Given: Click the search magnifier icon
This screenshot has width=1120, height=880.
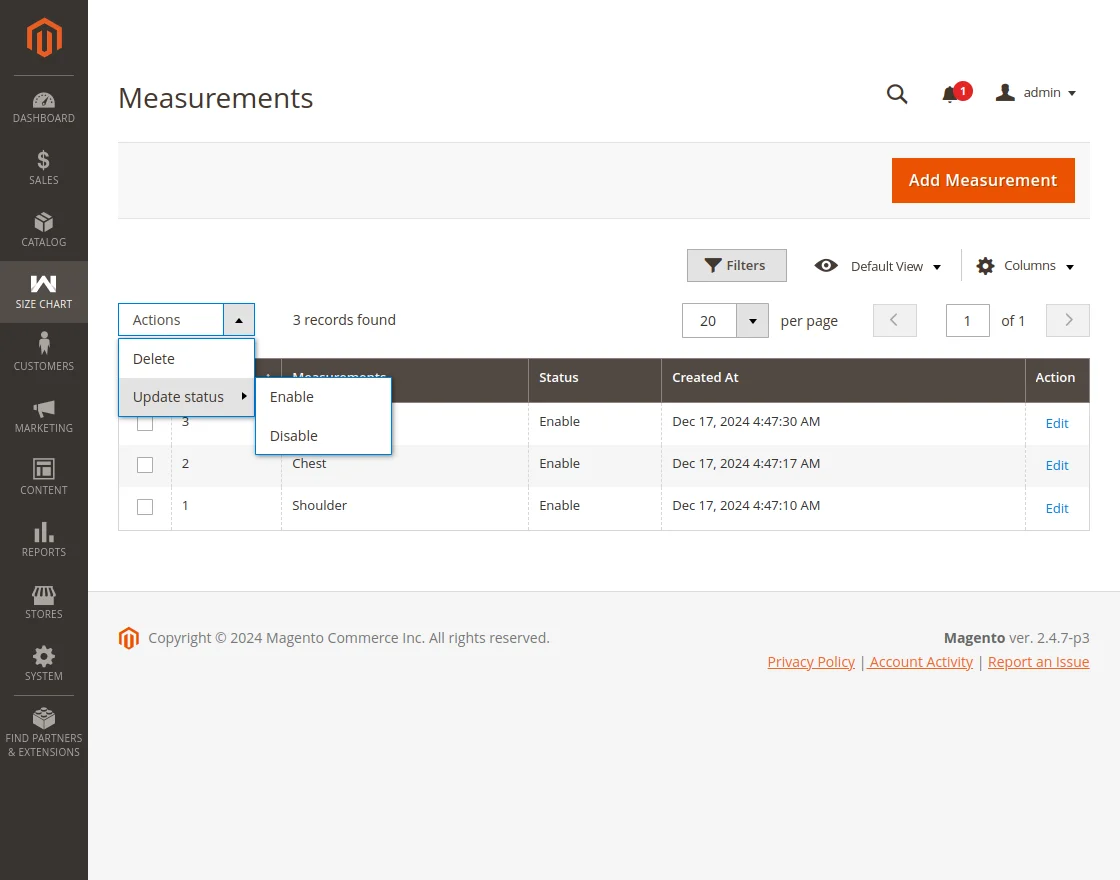Looking at the screenshot, I should click(x=897, y=94).
